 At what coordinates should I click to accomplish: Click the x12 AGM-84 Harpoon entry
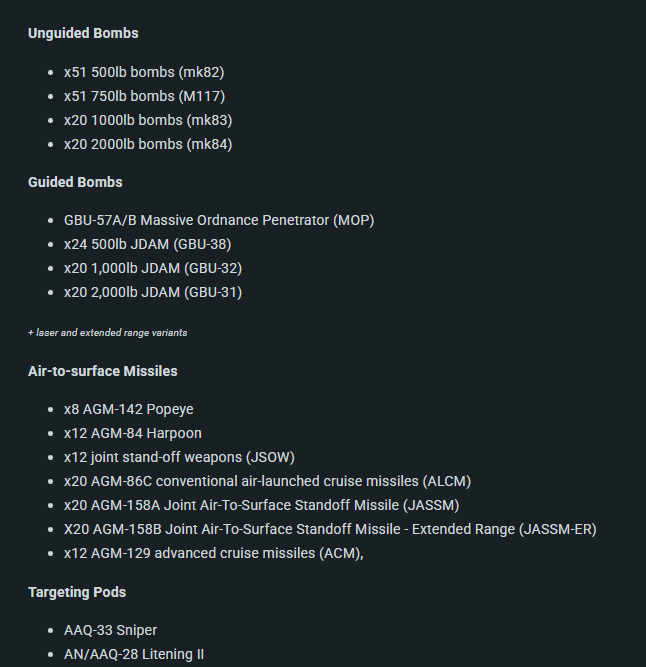pos(133,433)
